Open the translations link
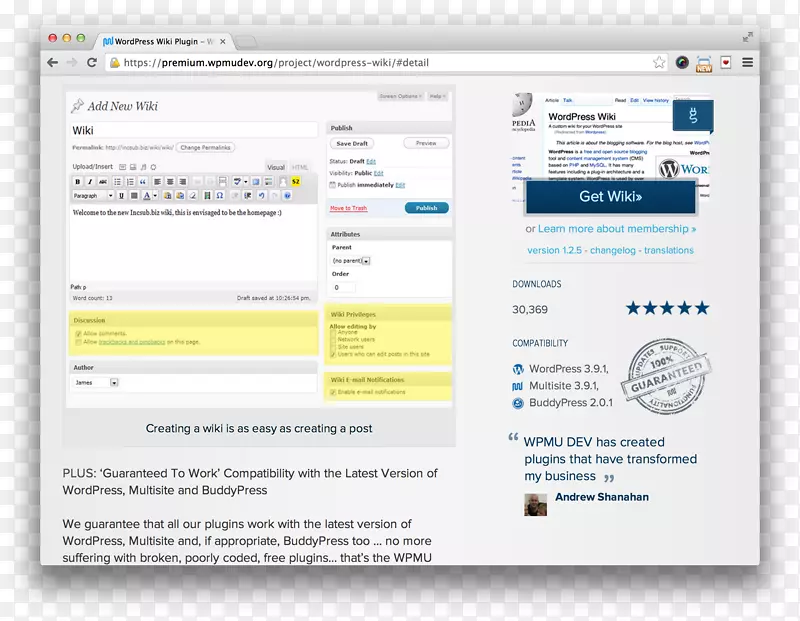Image resolution: width=800 pixels, height=621 pixels. point(669,250)
